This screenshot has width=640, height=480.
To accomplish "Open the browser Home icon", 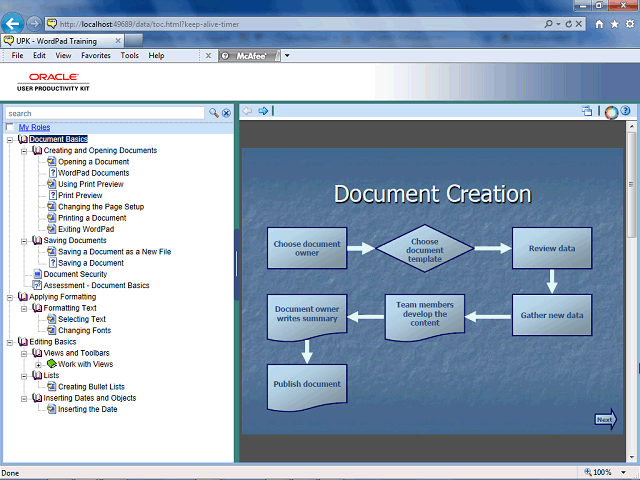I will point(599,24).
